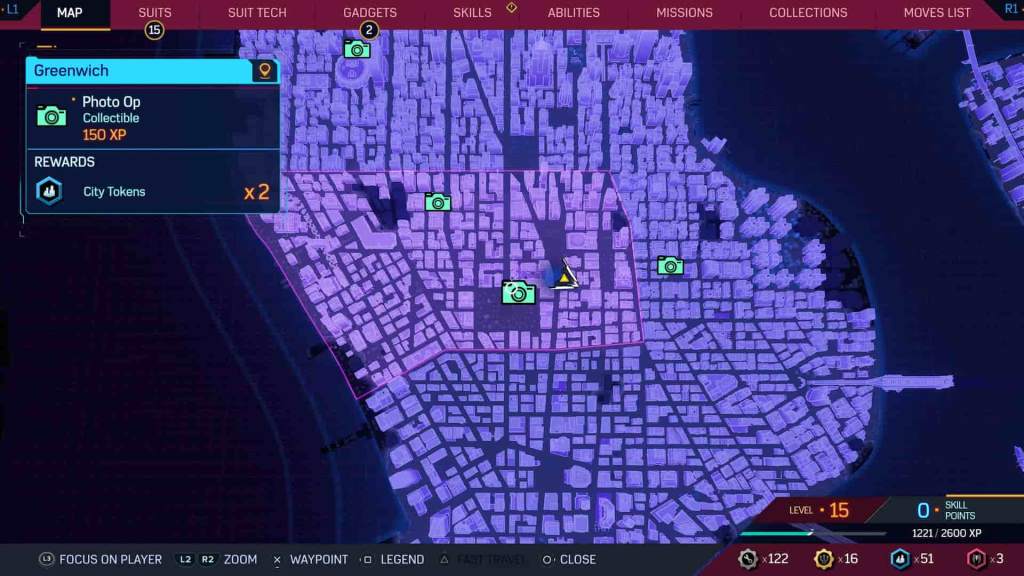Open the map Legend
Screen dimensions: 1024x576
[396, 559]
